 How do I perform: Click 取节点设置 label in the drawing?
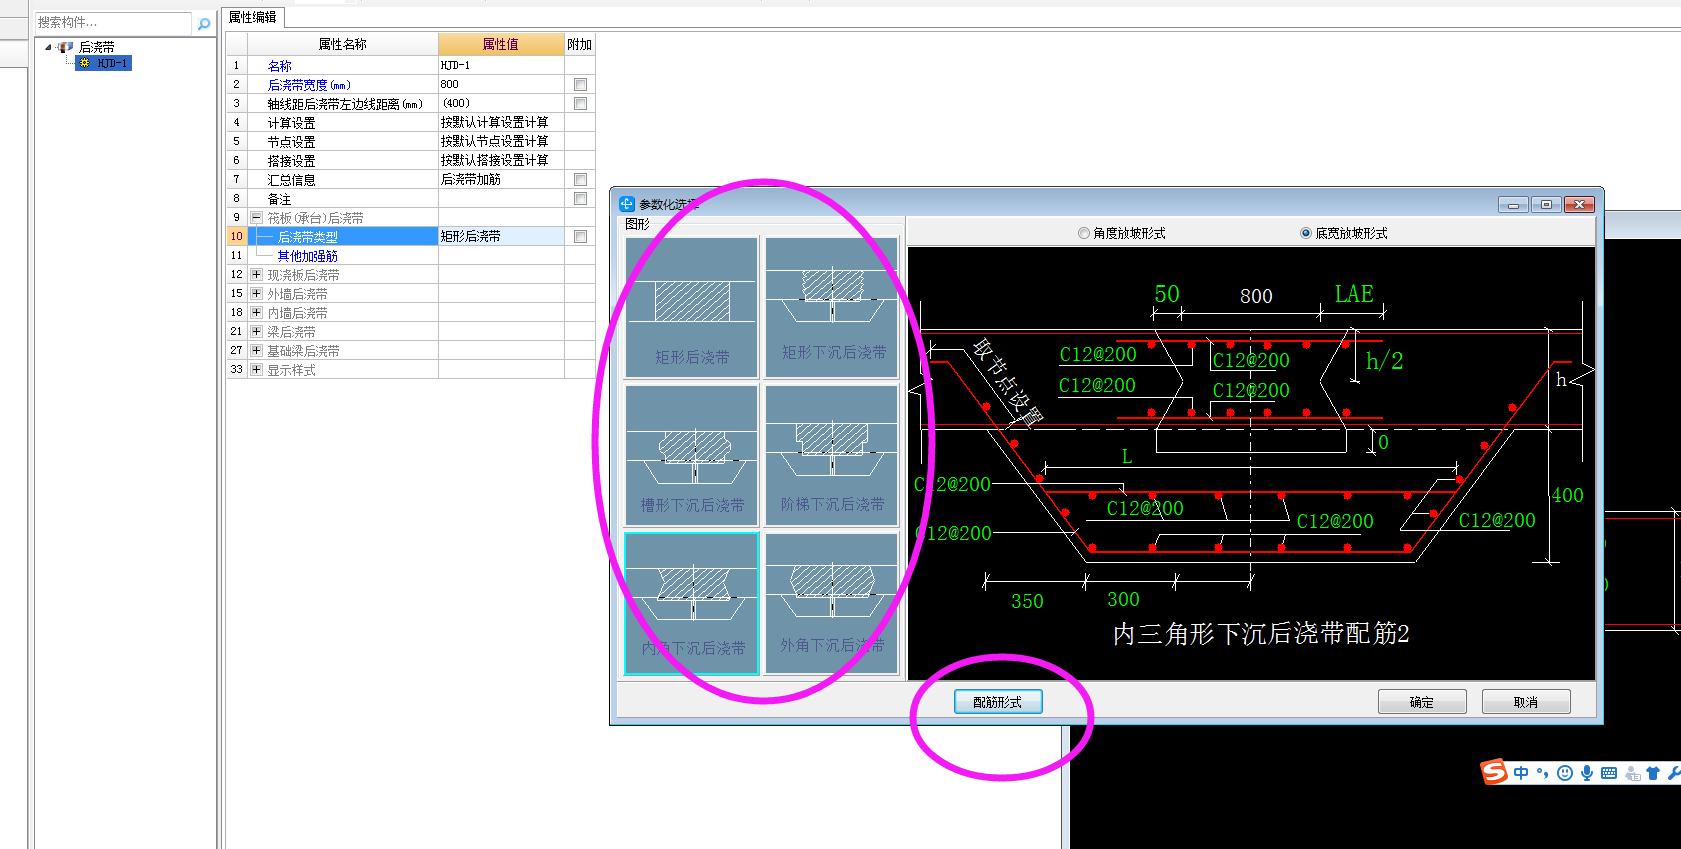click(x=1008, y=381)
